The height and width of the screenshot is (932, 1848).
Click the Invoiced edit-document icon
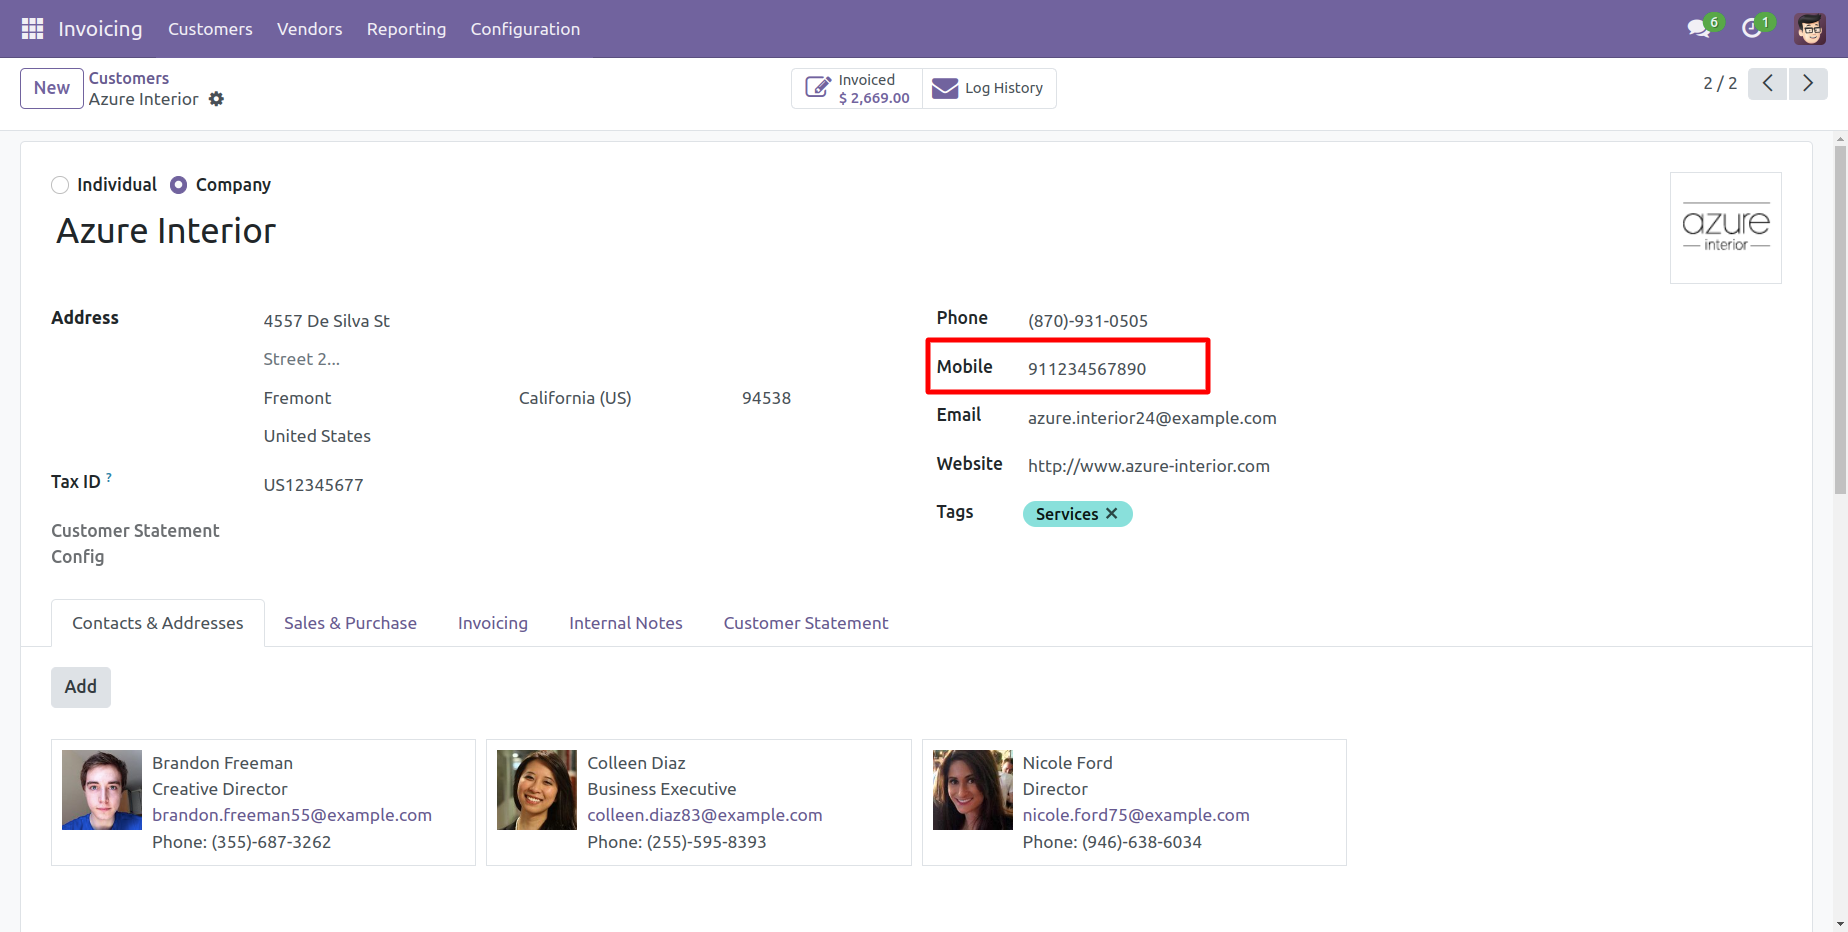click(x=817, y=88)
